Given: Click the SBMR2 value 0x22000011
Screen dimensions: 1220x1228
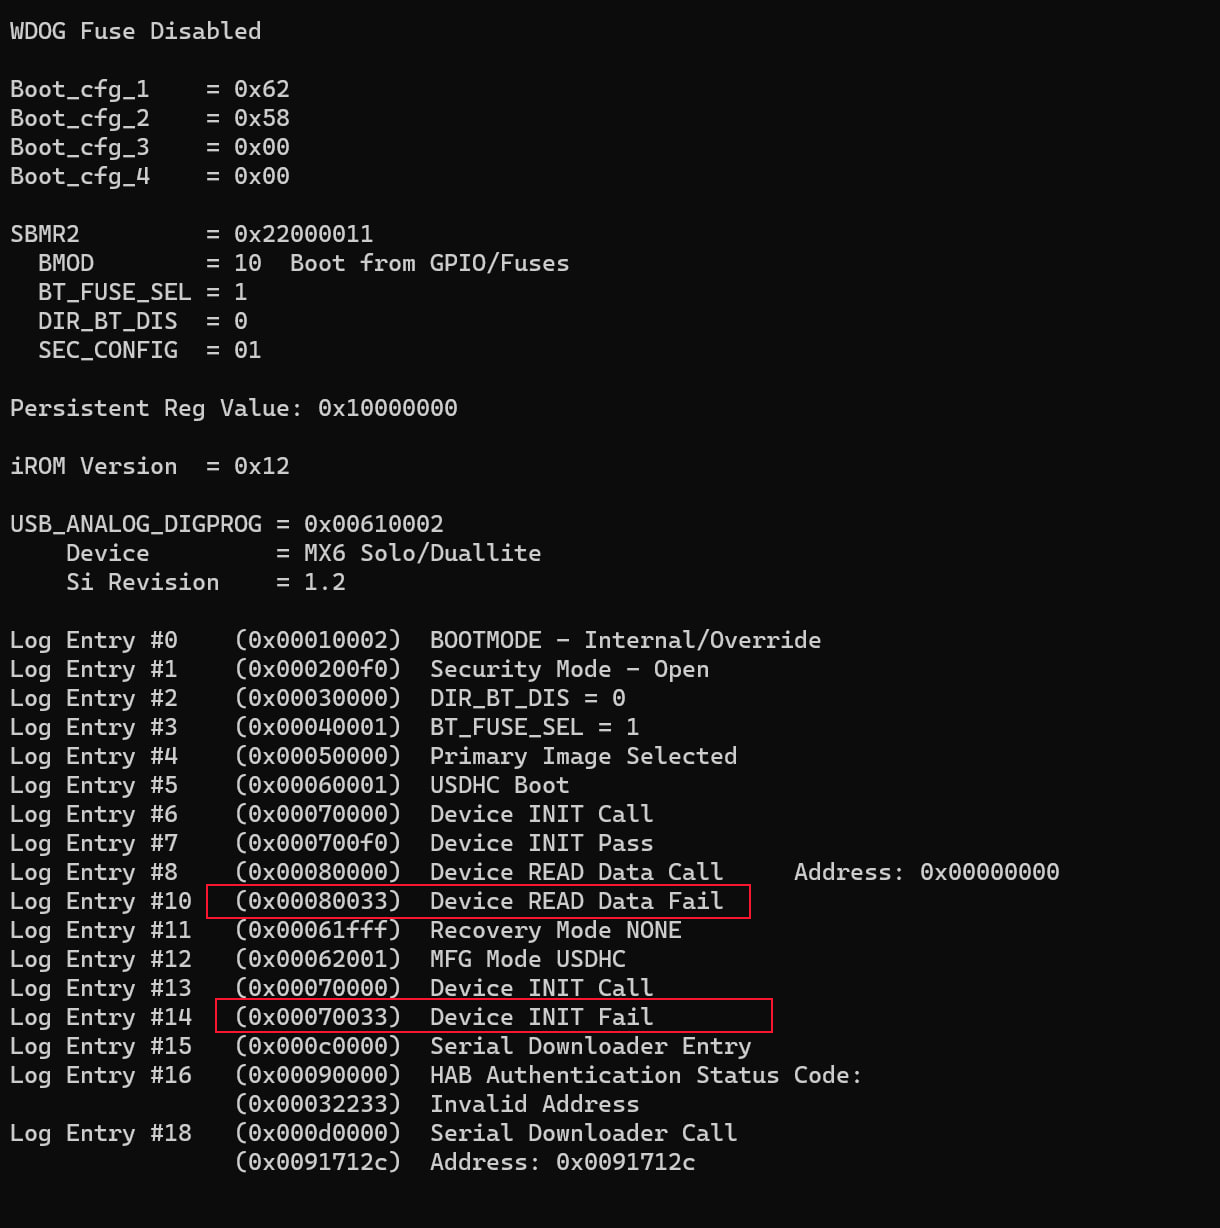Looking at the screenshot, I should [303, 234].
